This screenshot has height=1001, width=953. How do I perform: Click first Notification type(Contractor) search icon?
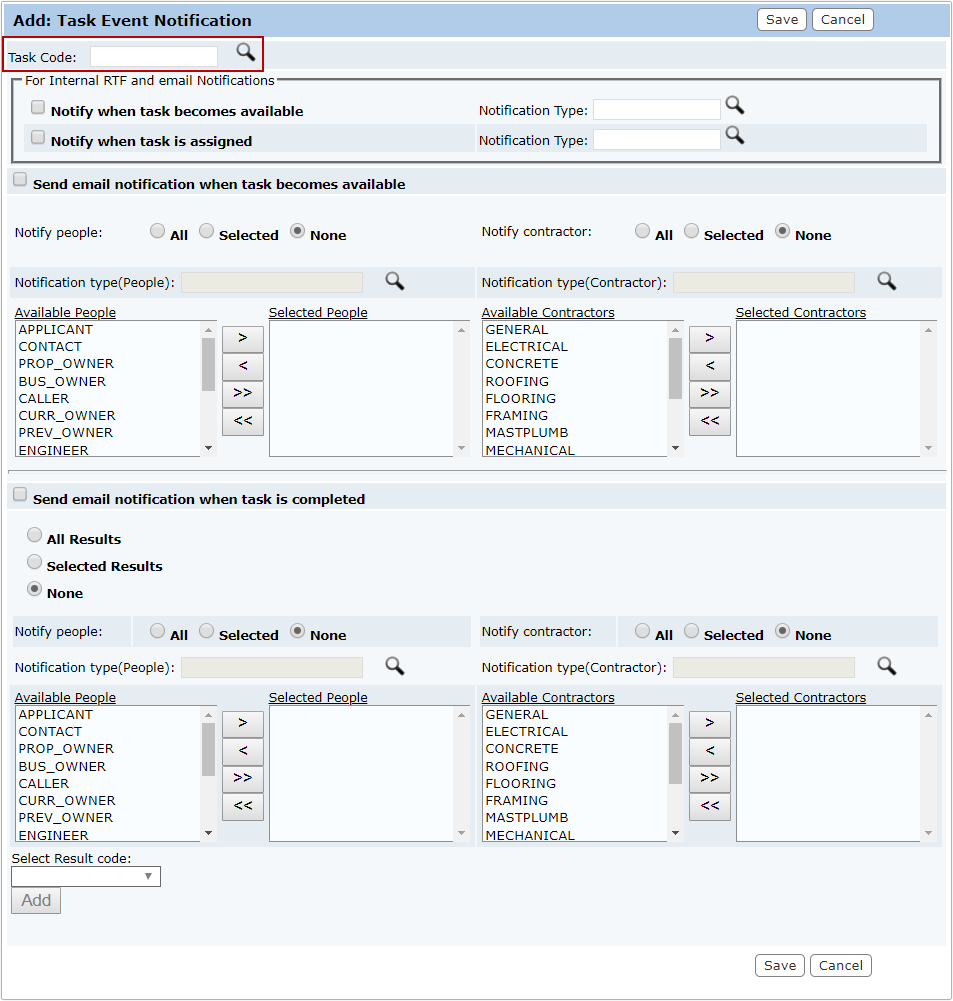tap(886, 281)
